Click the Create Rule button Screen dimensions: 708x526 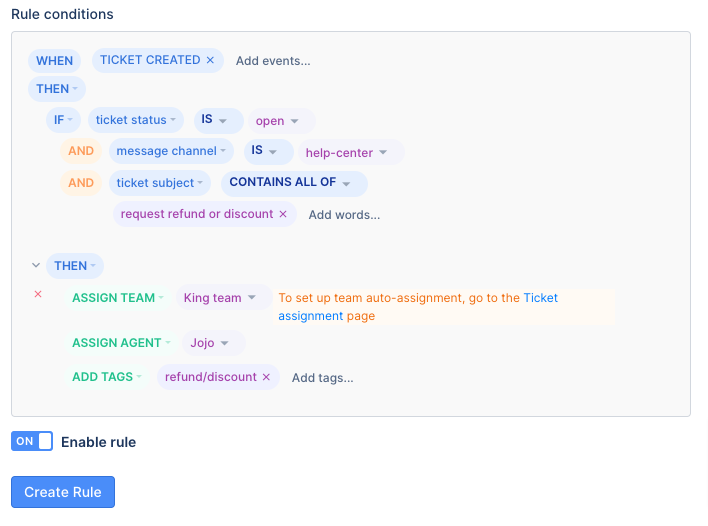coord(63,492)
